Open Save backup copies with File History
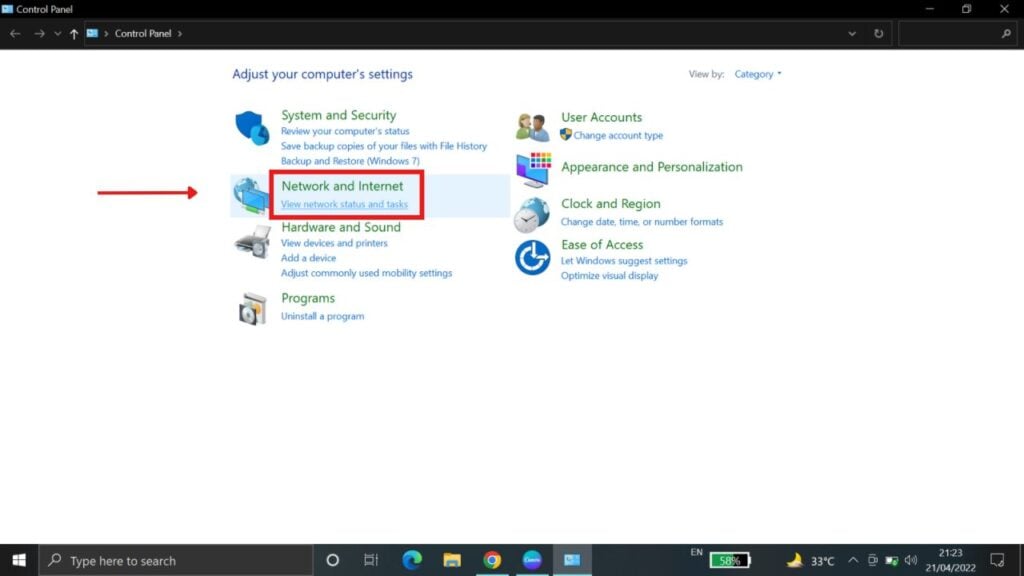The width and height of the screenshot is (1024, 576). (x=384, y=146)
